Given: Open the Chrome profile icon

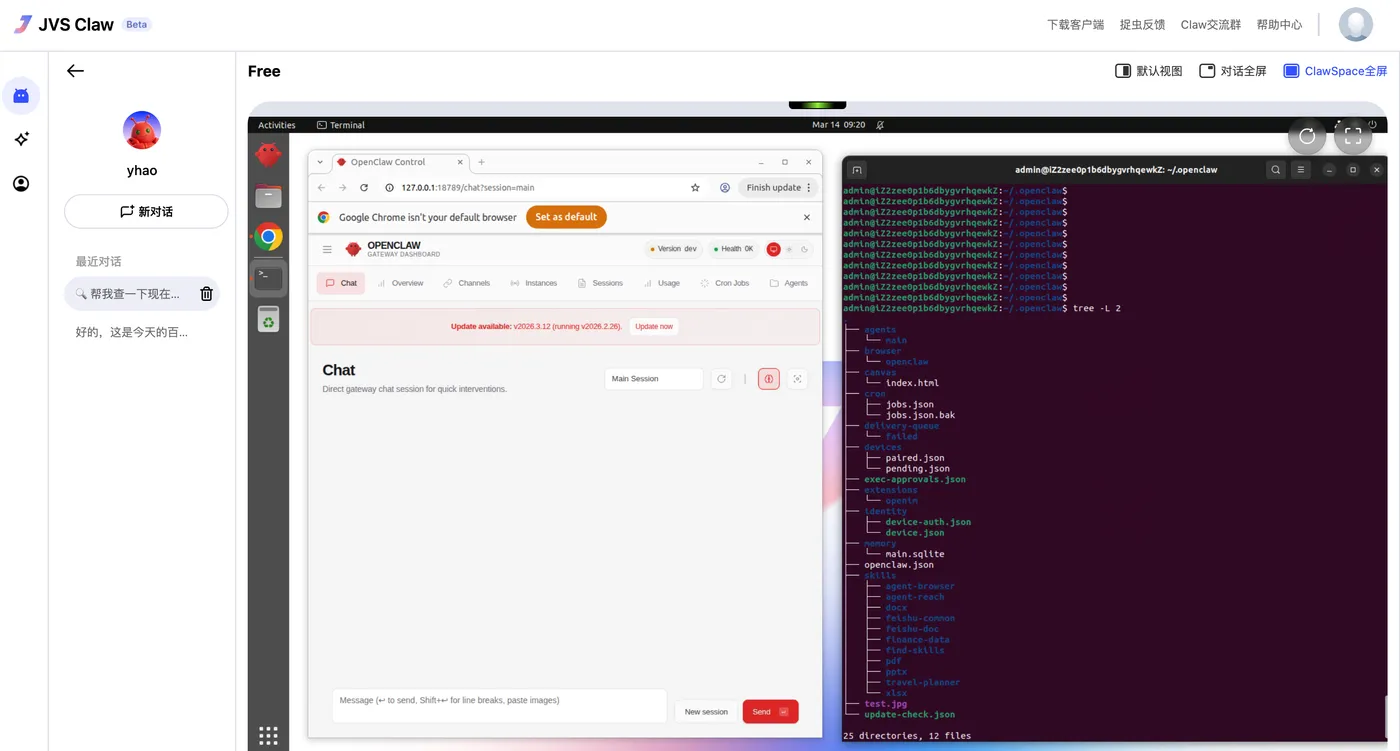Looking at the screenshot, I should tap(725, 187).
